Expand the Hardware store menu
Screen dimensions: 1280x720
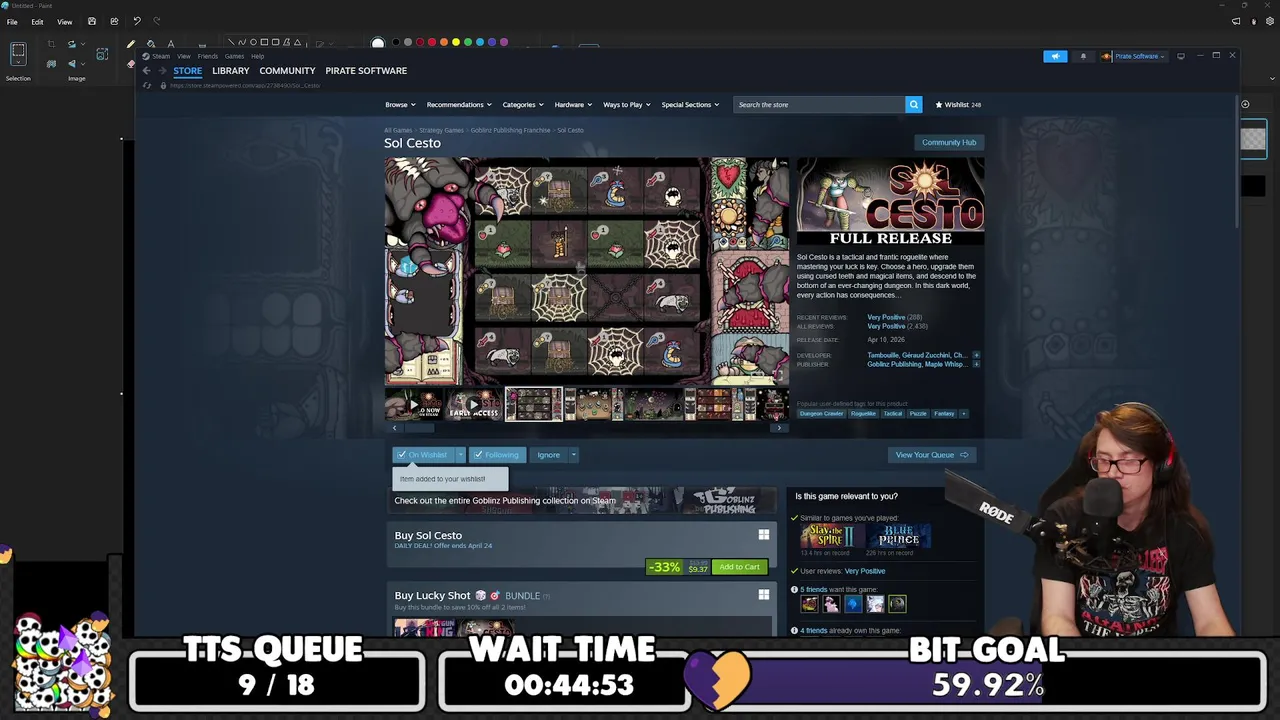[573, 104]
